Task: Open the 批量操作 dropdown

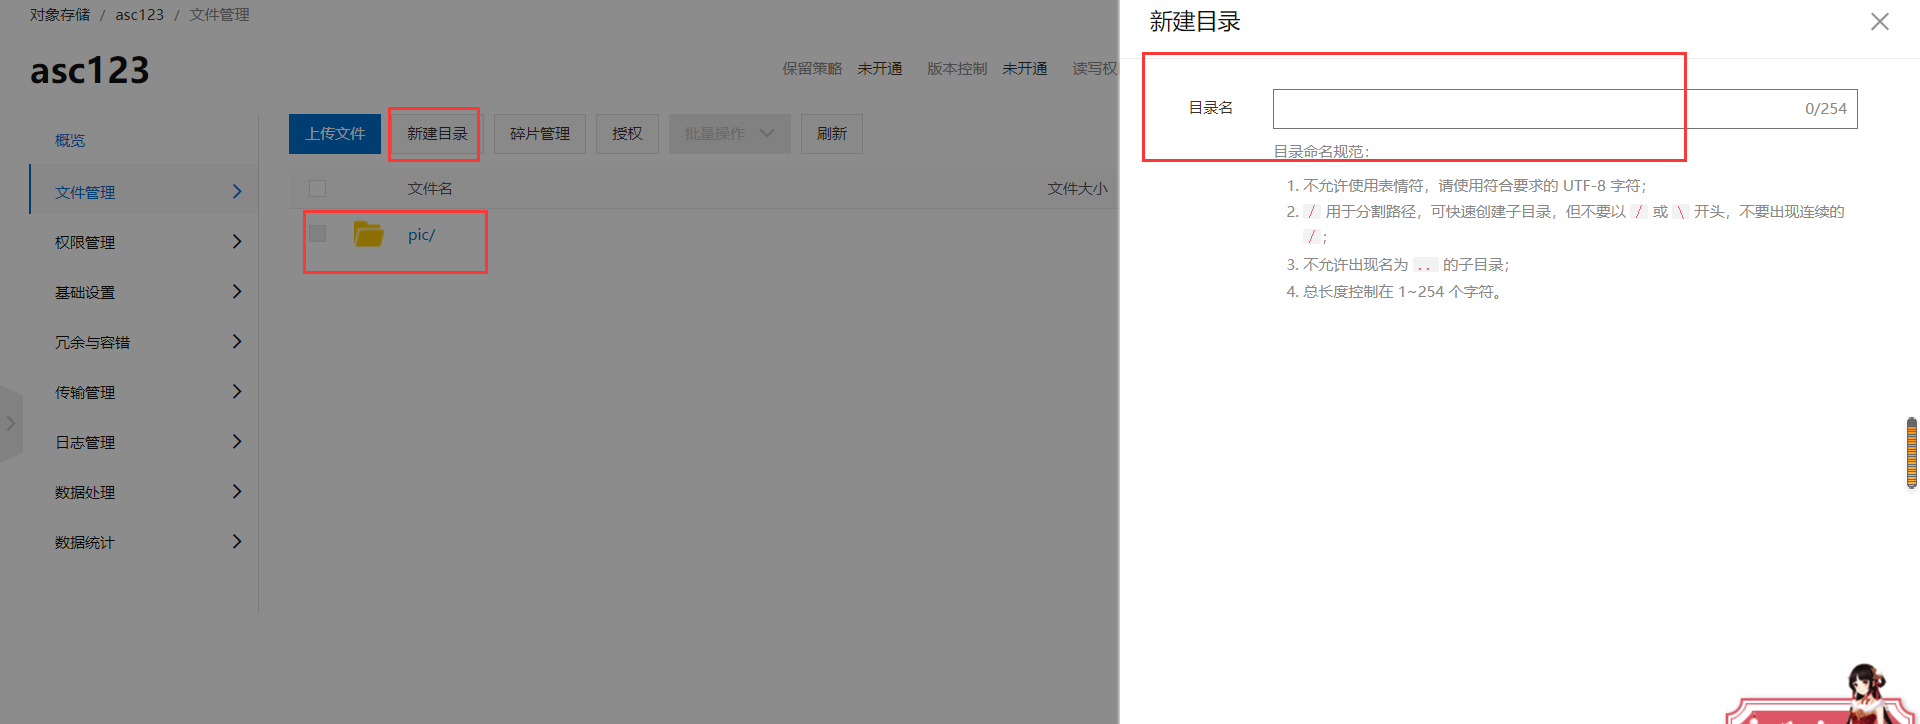Action: click(x=730, y=134)
